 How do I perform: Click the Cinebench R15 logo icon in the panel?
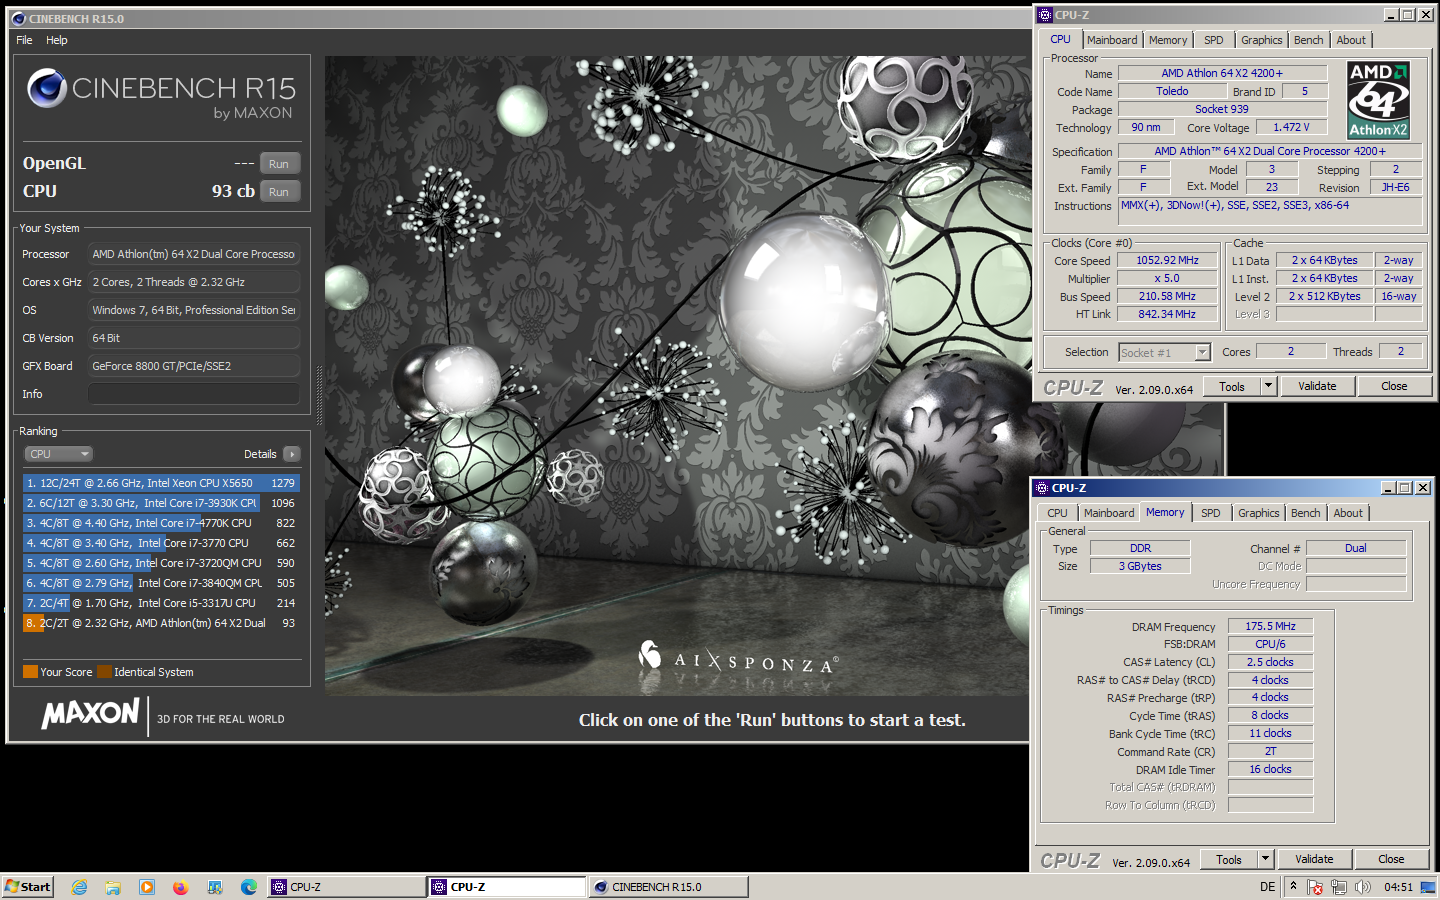[47, 88]
